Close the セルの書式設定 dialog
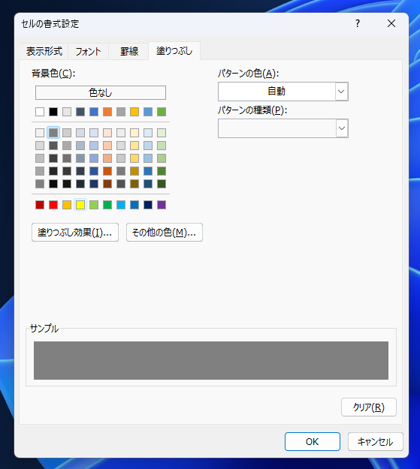This screenshot has height=469, width=420. click(391, 23)
